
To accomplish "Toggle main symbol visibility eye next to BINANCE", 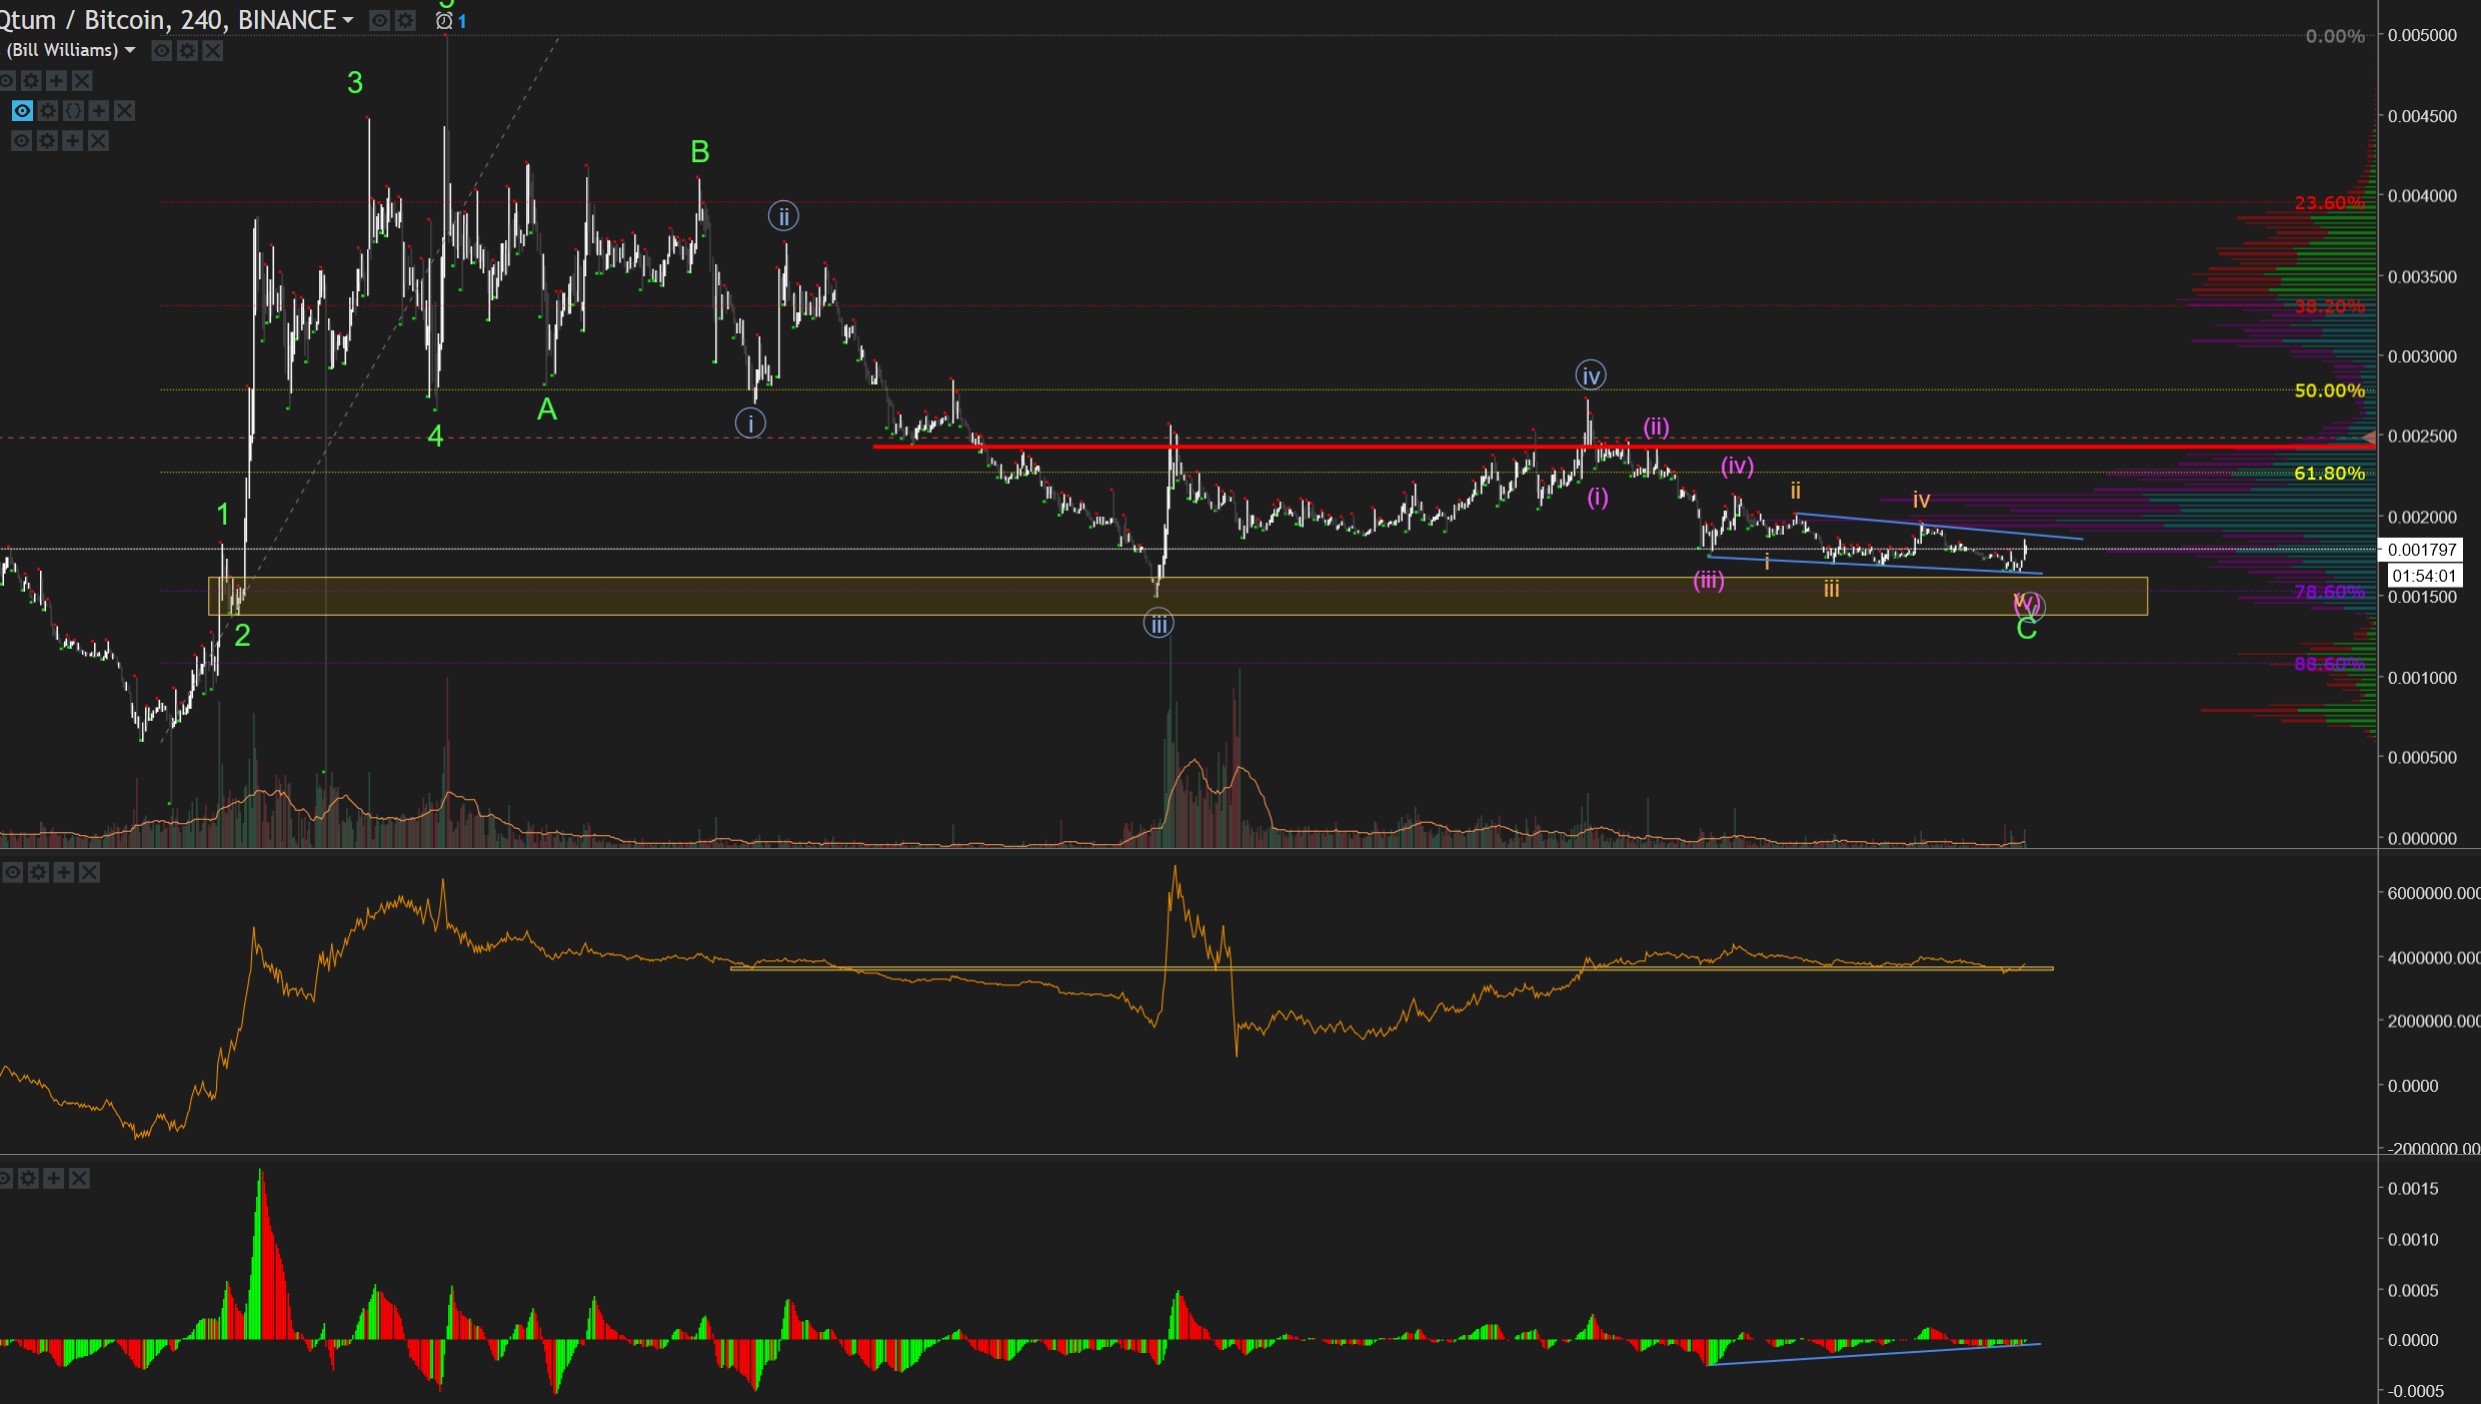I will [379, 20].
